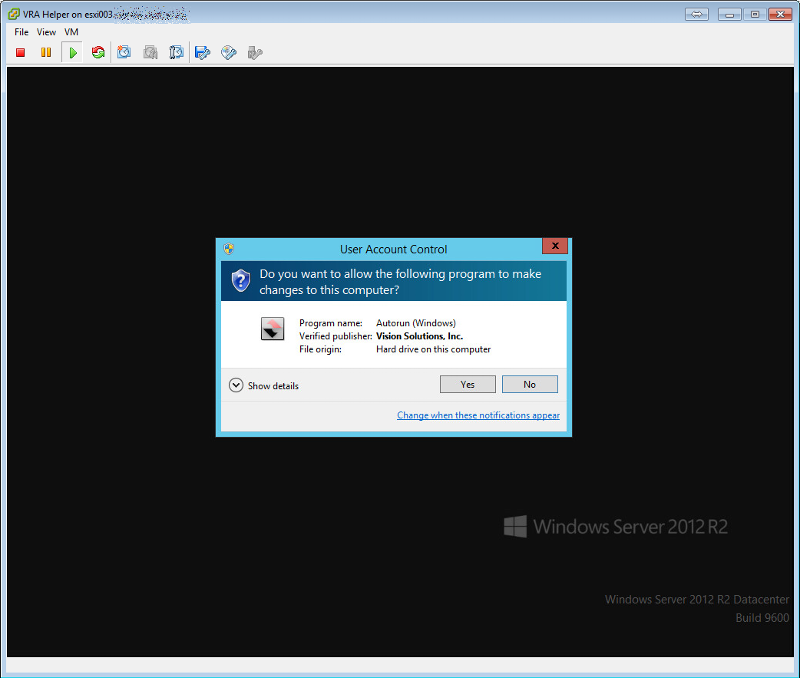Open the Snapshot Manager toolbar icon
This screenshot has height=678, width=800.
point(177,53)
